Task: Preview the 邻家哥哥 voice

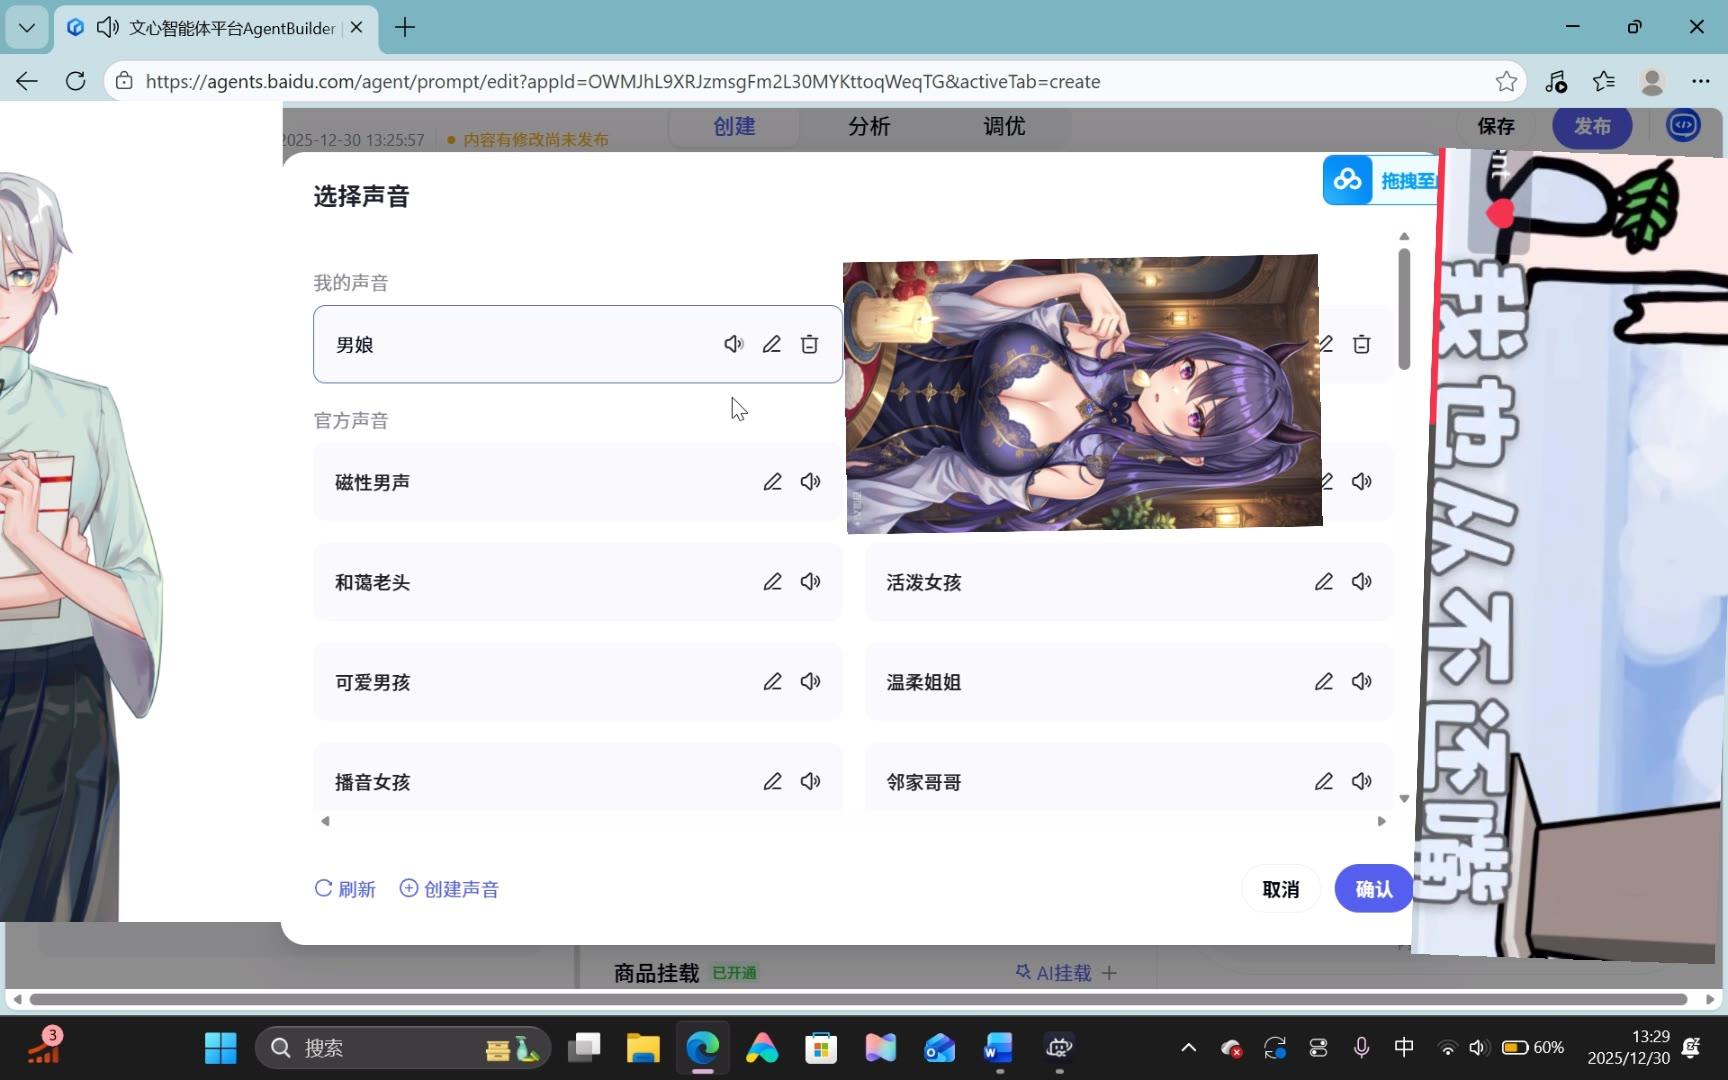Action: coord(1361,782)
